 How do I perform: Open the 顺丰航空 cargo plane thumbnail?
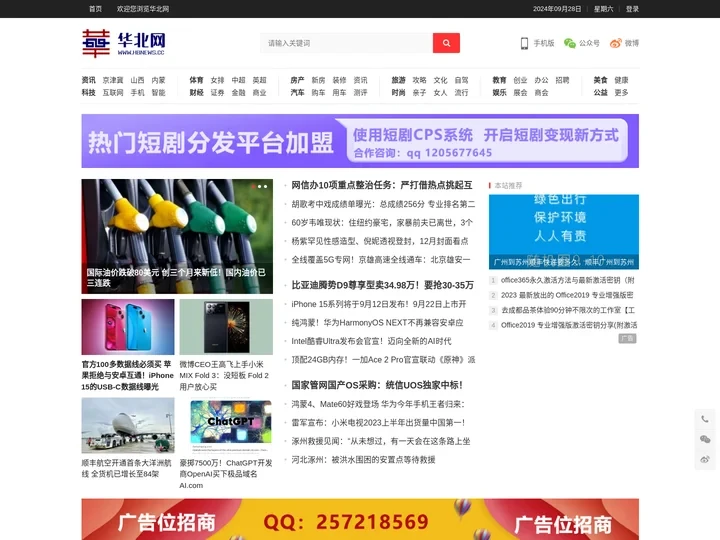[x=128, y=426]
